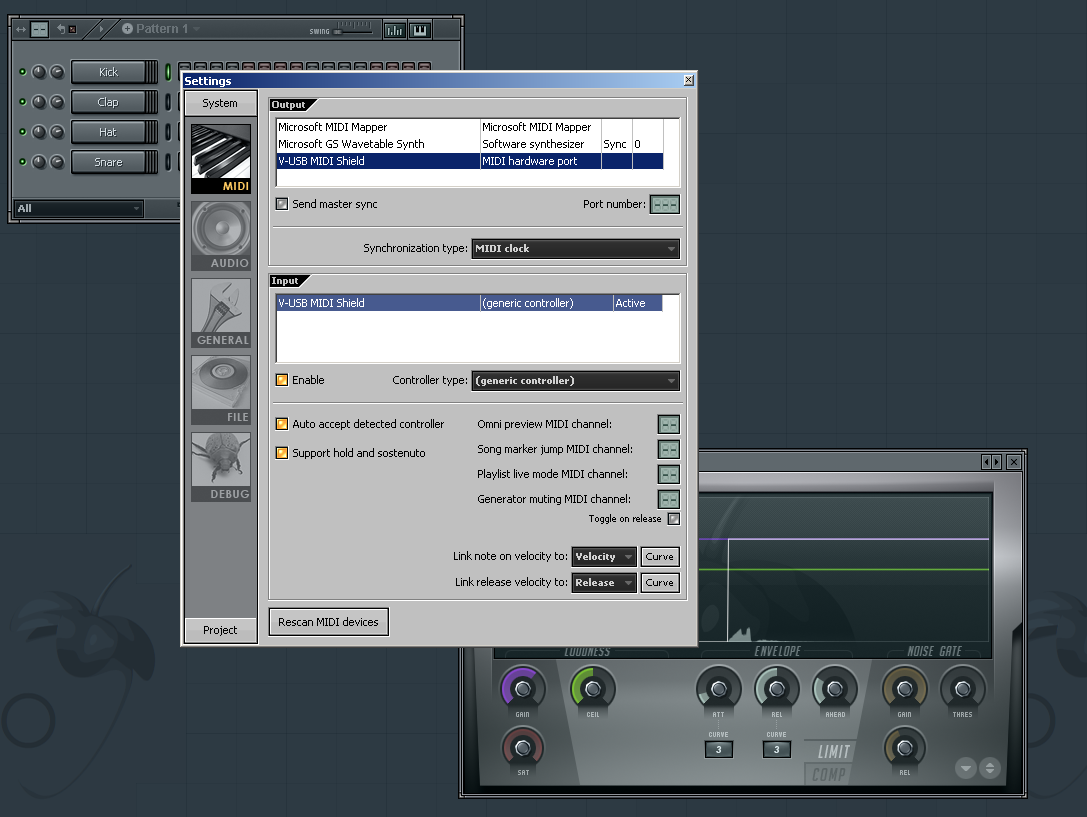The image size is (1087, 817).
Task: Expand the Controller type dropdown
Action: pyautogui.click(x=575, y=381)
